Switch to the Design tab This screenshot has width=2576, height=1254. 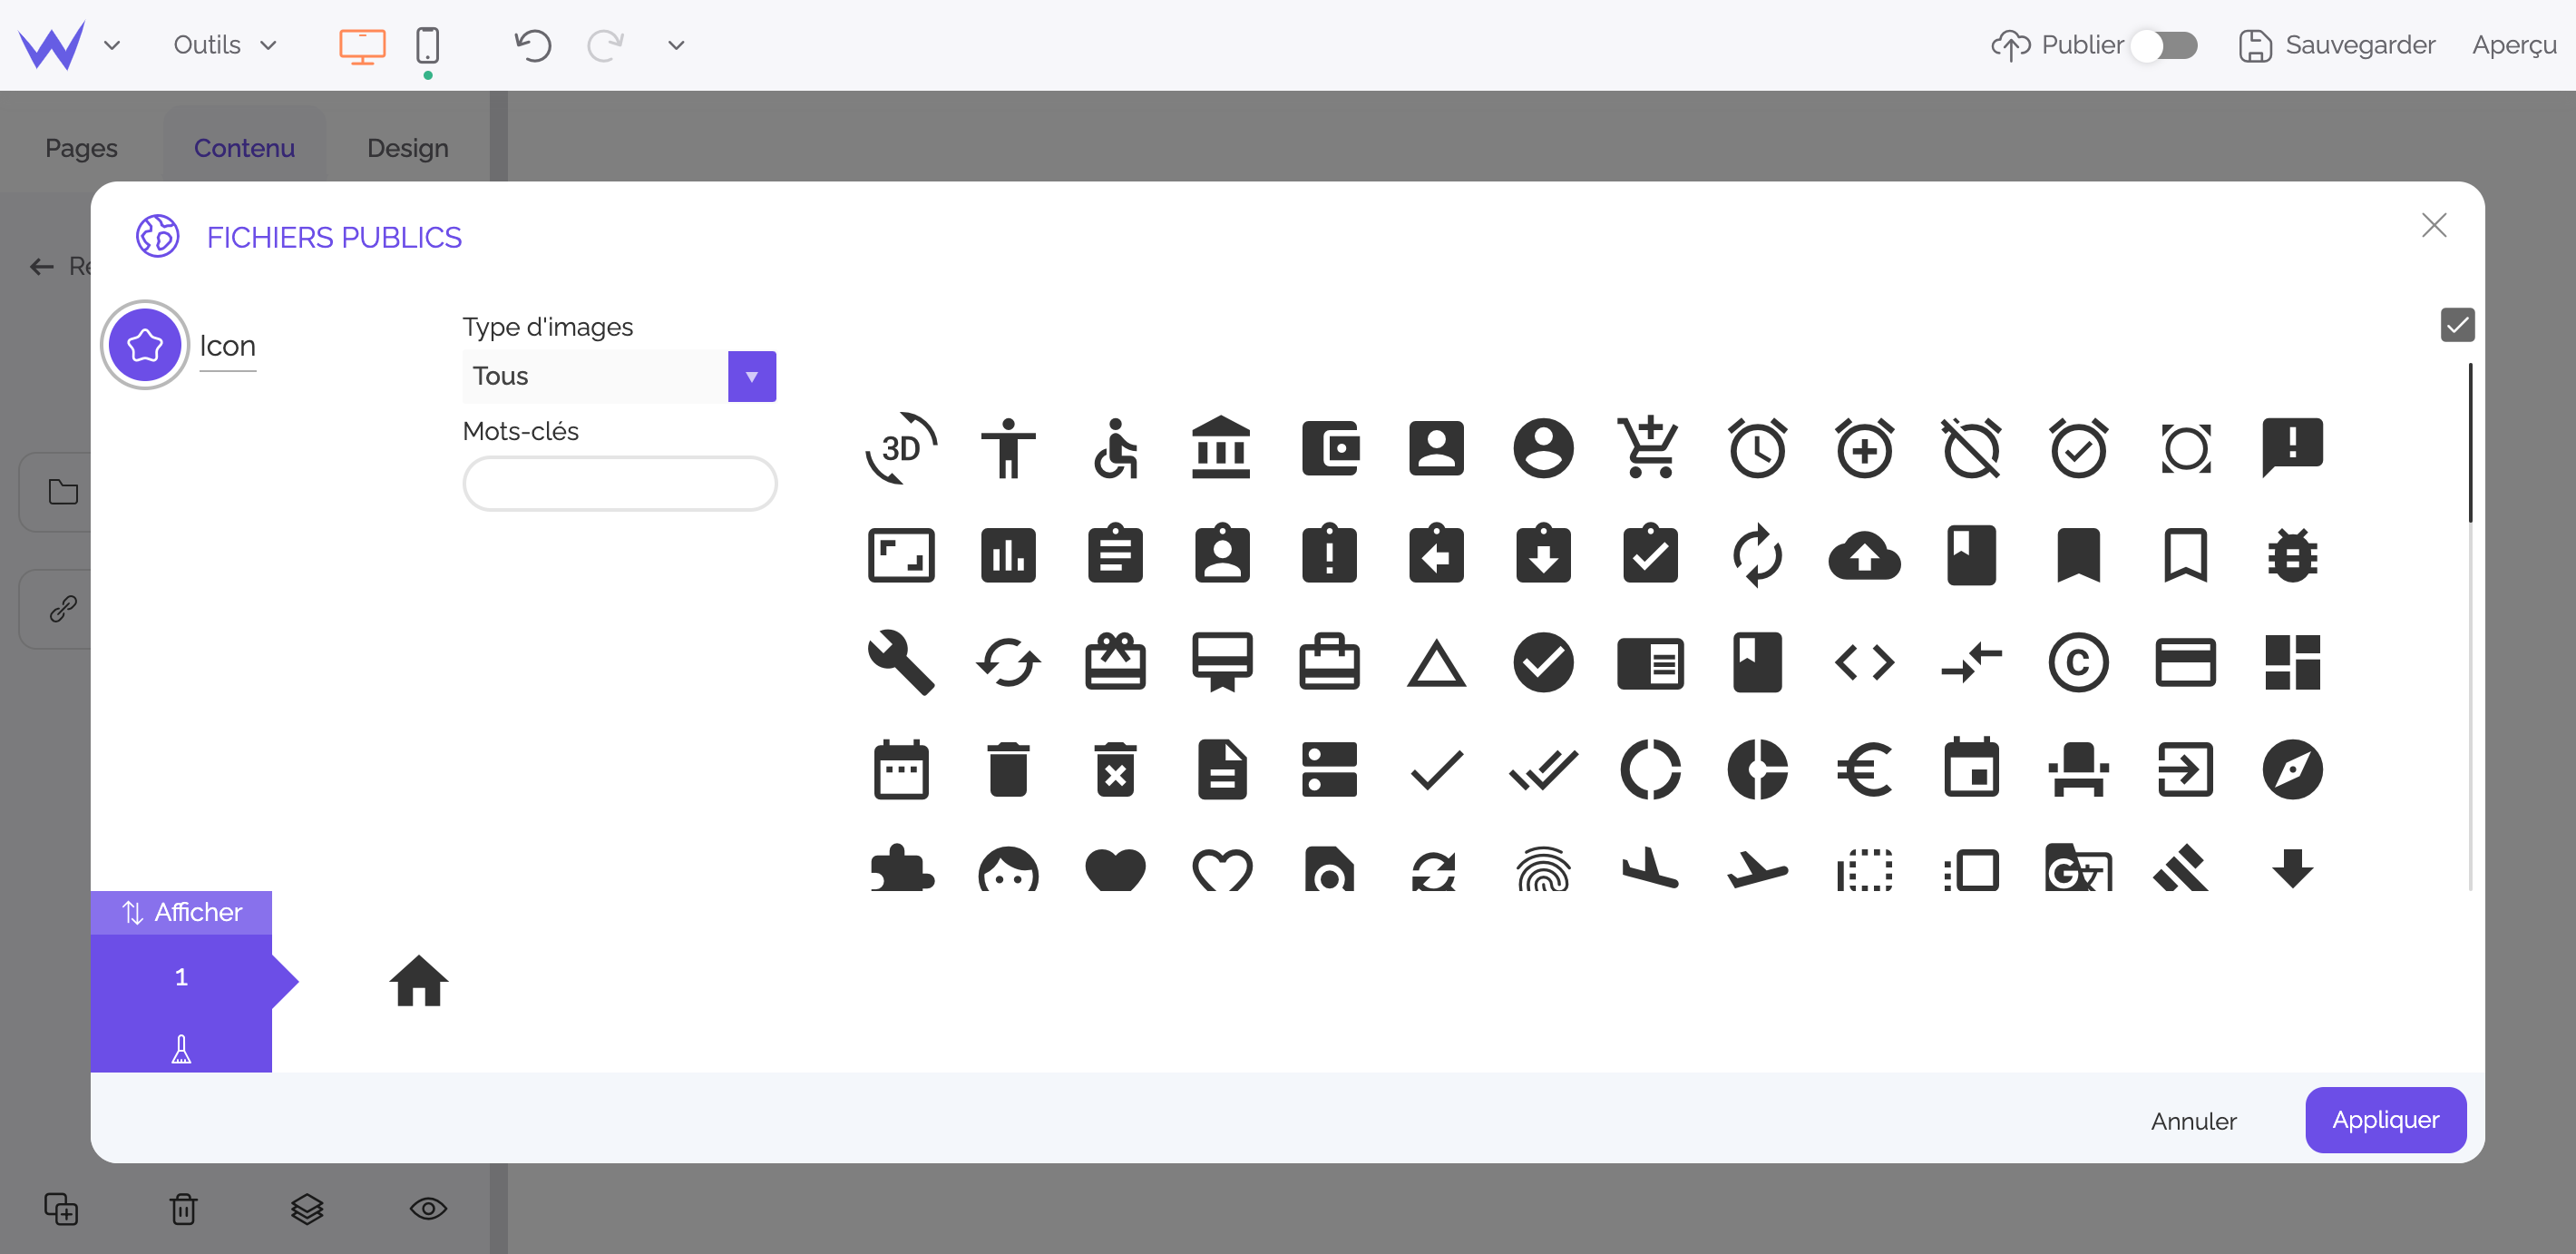tap(407, 146)
